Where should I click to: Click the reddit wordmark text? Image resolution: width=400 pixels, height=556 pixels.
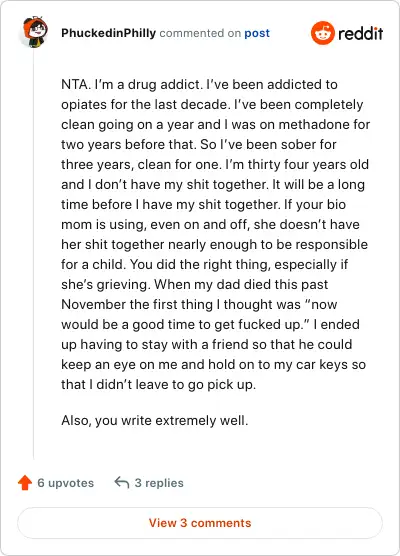pyautogui.click(x=360, y=33)
